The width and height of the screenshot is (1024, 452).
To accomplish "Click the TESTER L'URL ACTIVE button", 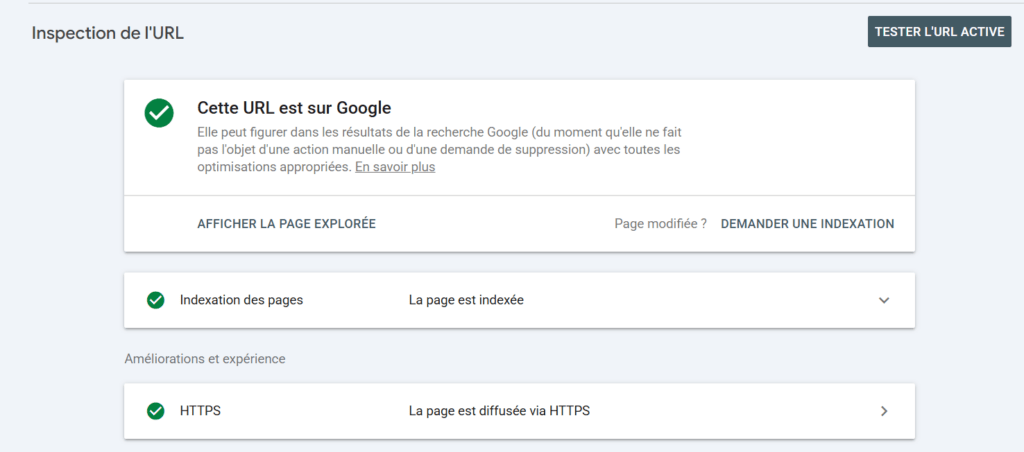I will (x=939, y=32).
